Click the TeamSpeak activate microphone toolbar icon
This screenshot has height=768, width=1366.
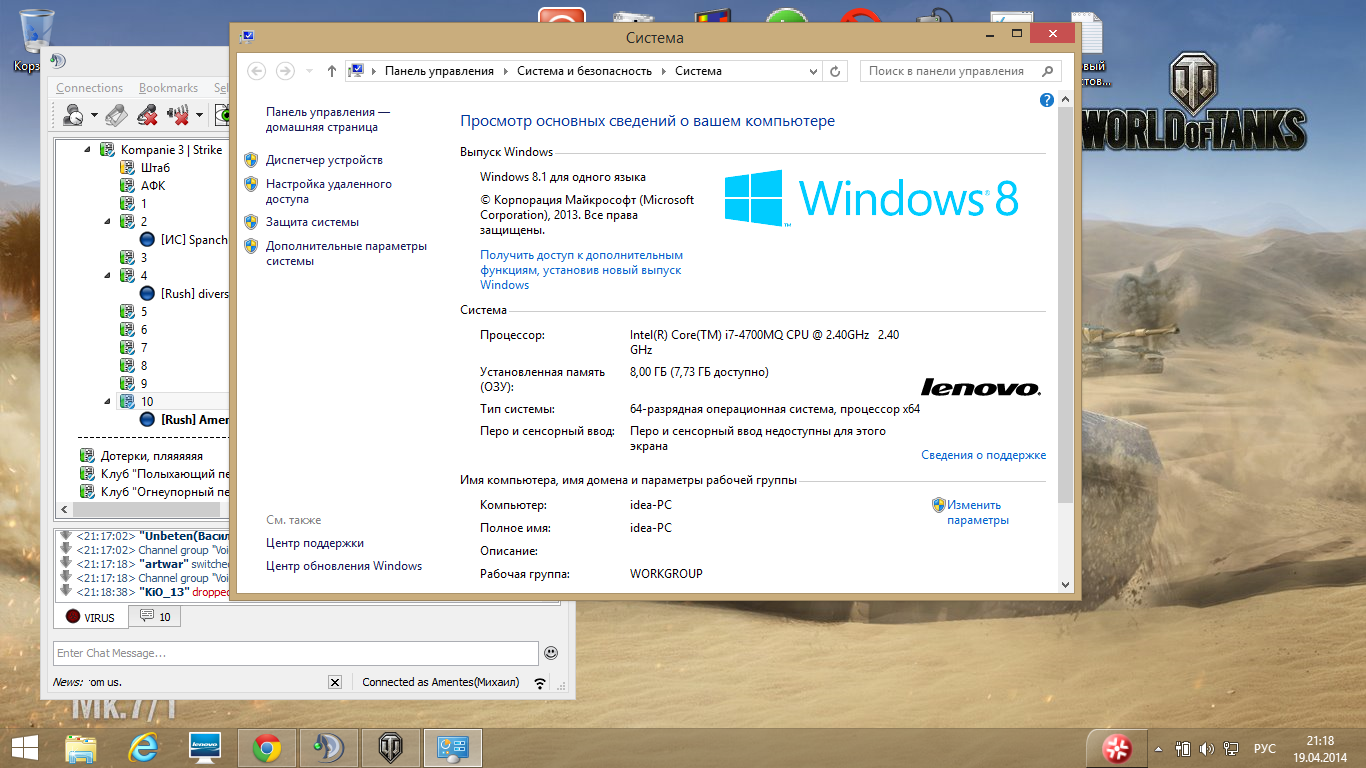pos(116,116)
